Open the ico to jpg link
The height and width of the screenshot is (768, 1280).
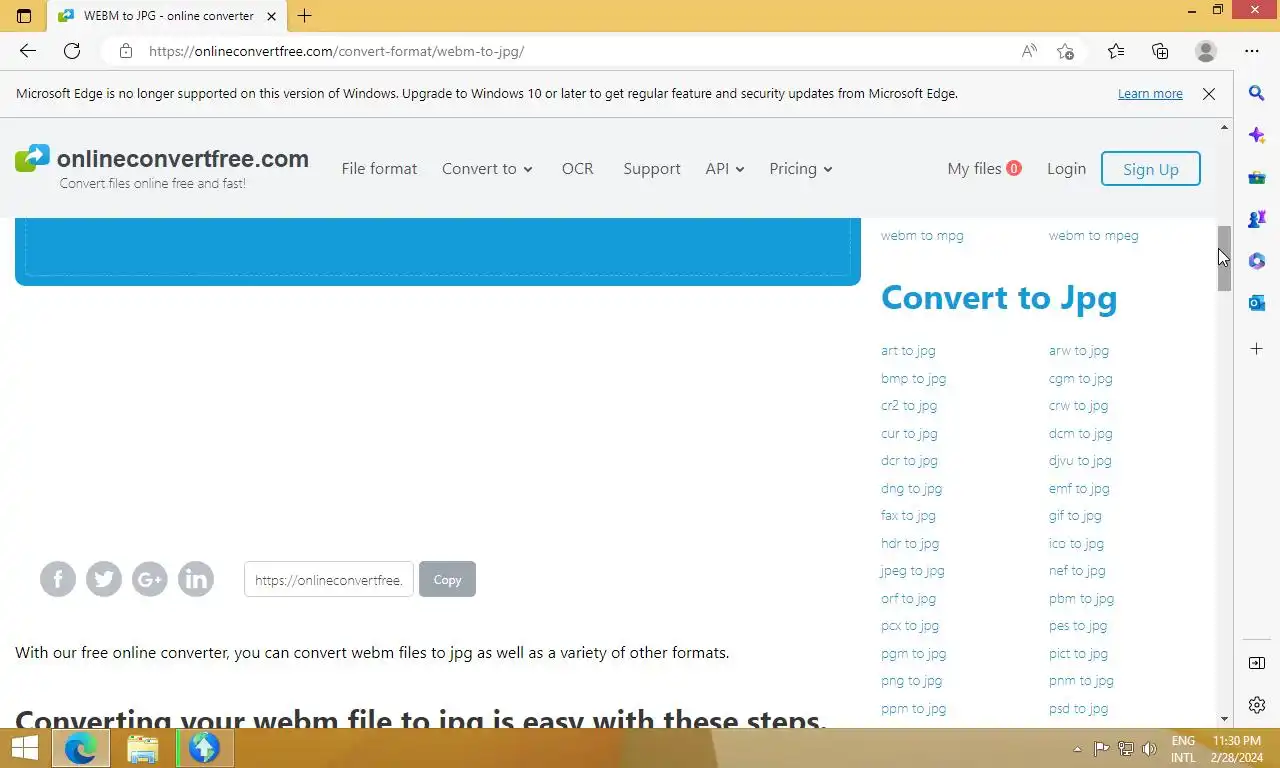[1076, 543]
